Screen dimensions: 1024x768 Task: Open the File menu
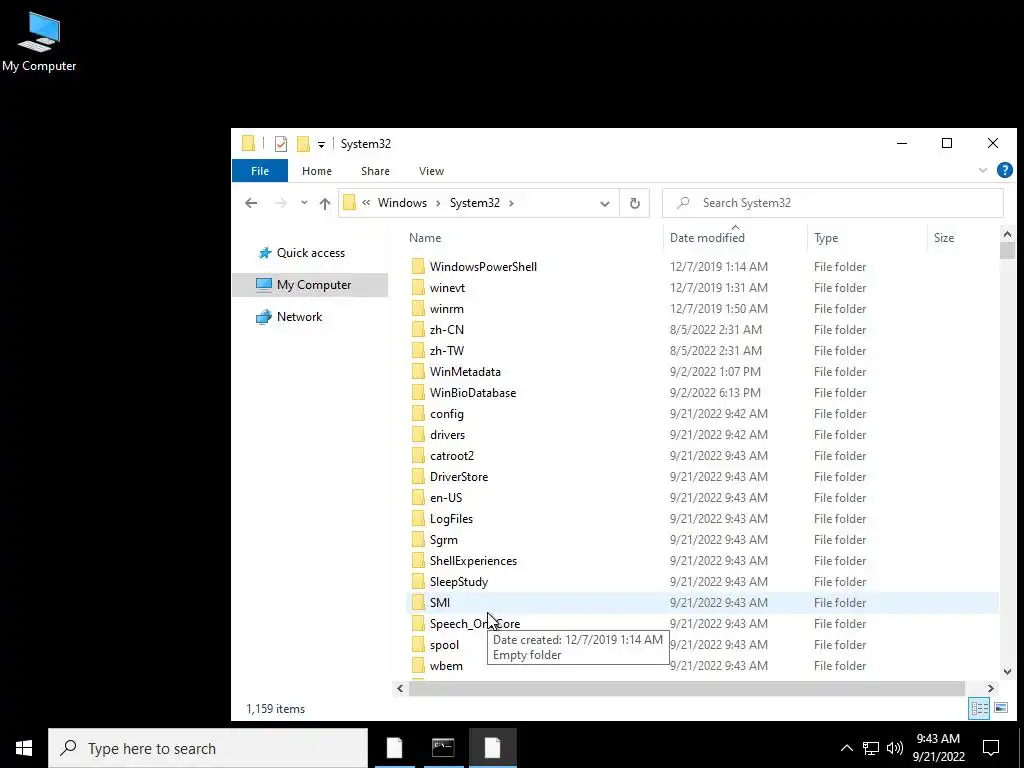click(x=260, y=171)
